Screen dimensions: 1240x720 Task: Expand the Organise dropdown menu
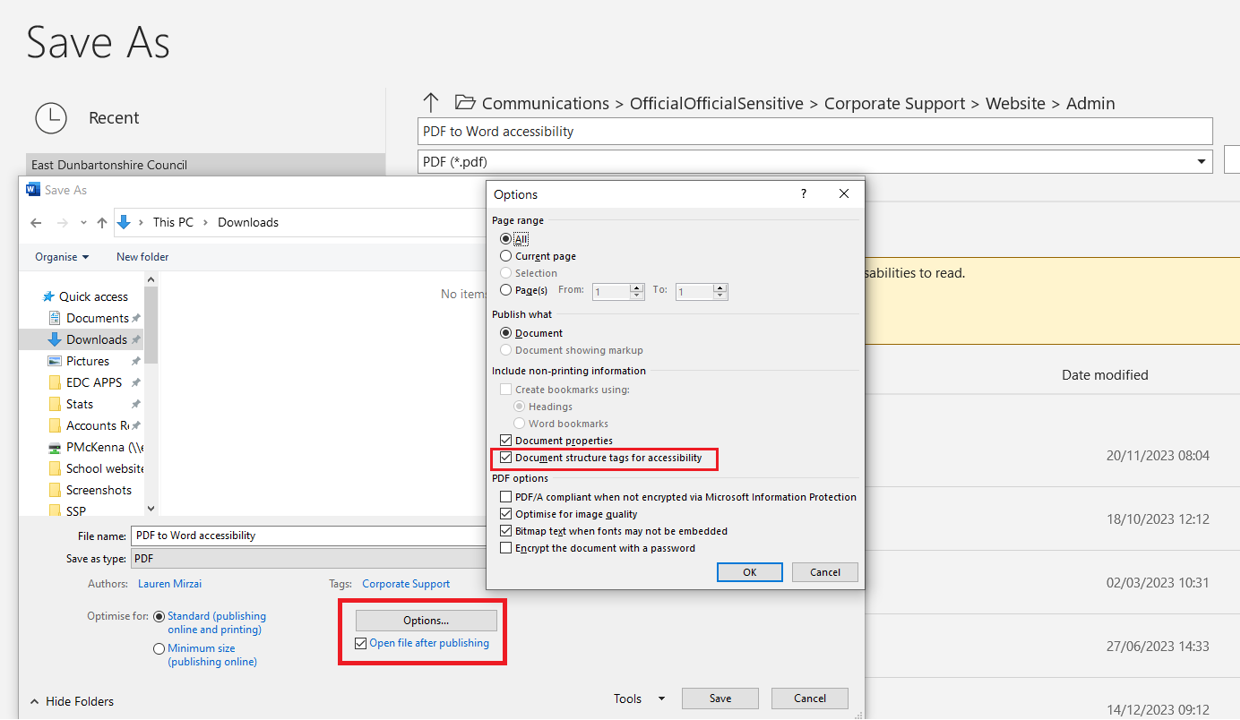tap(62, 257)
